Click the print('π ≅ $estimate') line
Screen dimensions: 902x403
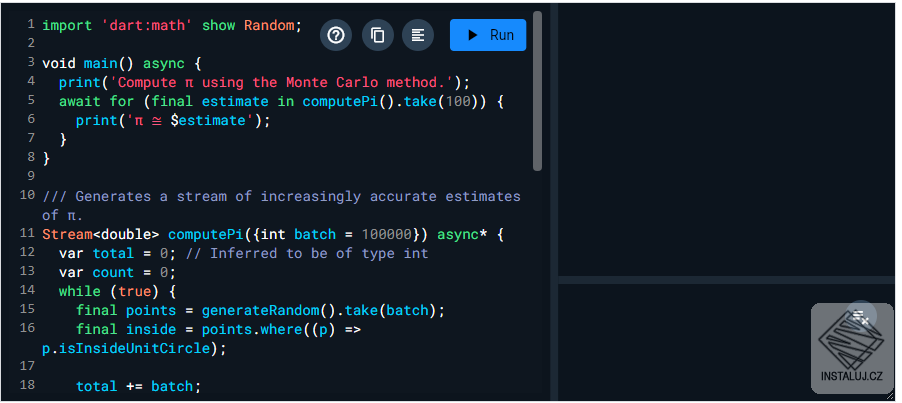(173, 121)
